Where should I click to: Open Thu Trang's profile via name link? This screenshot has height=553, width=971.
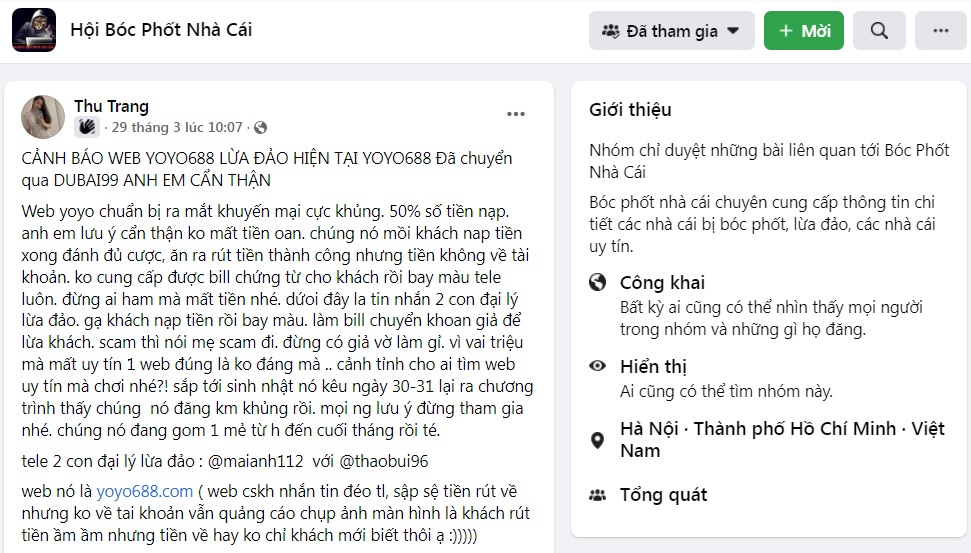(x=111, y=106)
